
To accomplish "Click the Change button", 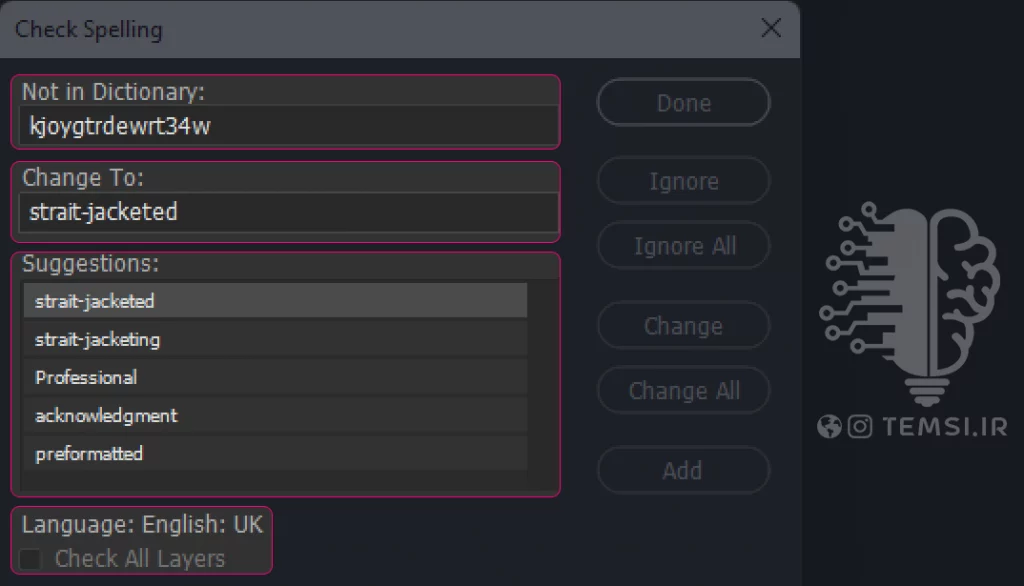I will coord(683,325).
